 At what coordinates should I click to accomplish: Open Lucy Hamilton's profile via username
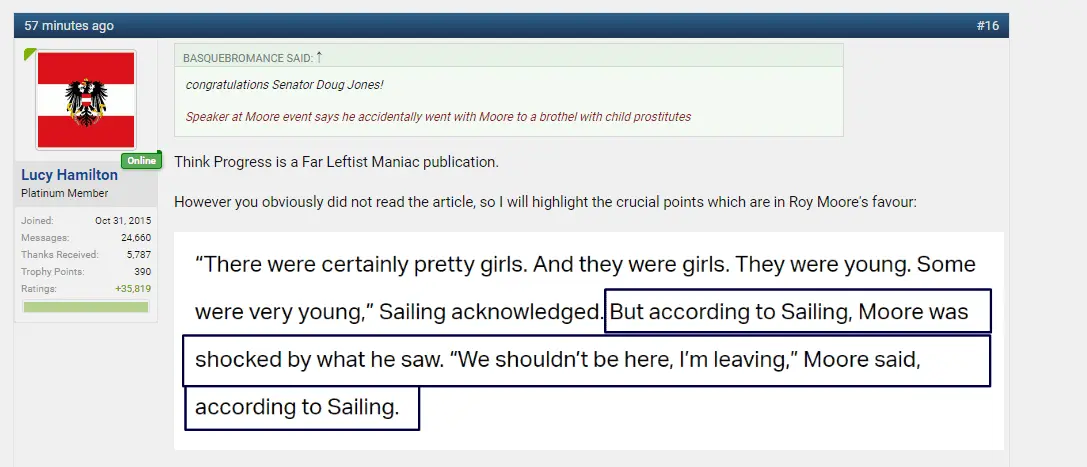tap(69, 176)
